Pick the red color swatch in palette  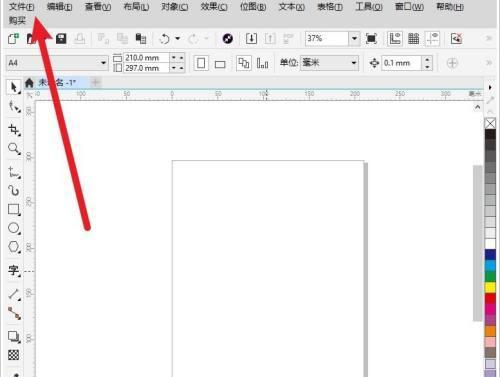tap(490, 298)
